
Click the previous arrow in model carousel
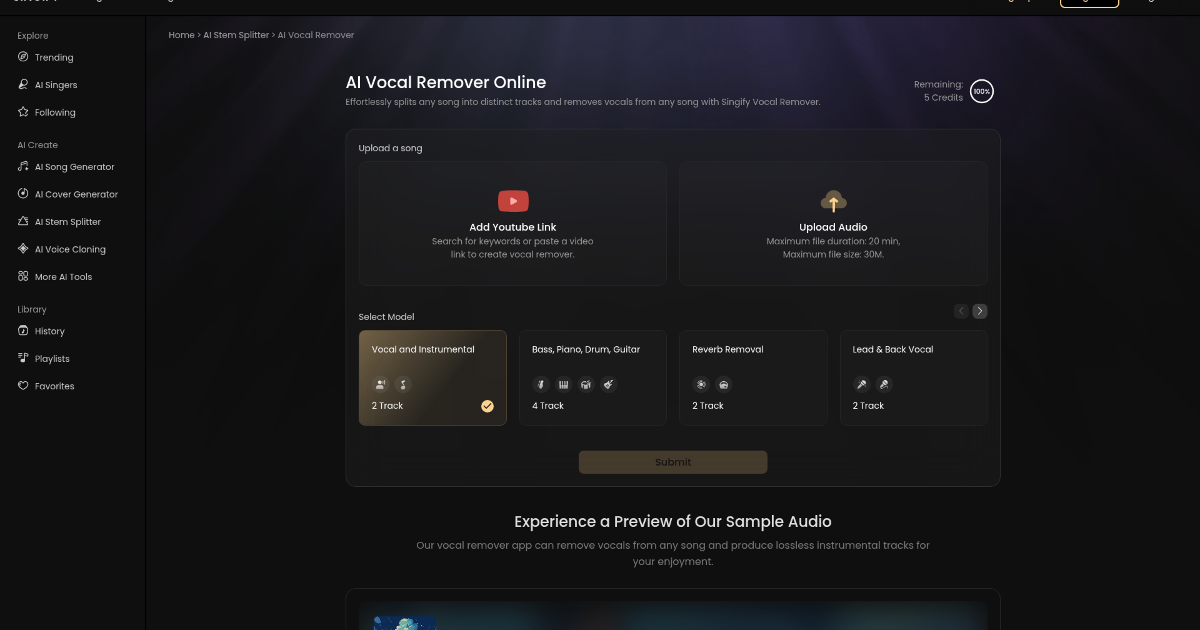961,311
